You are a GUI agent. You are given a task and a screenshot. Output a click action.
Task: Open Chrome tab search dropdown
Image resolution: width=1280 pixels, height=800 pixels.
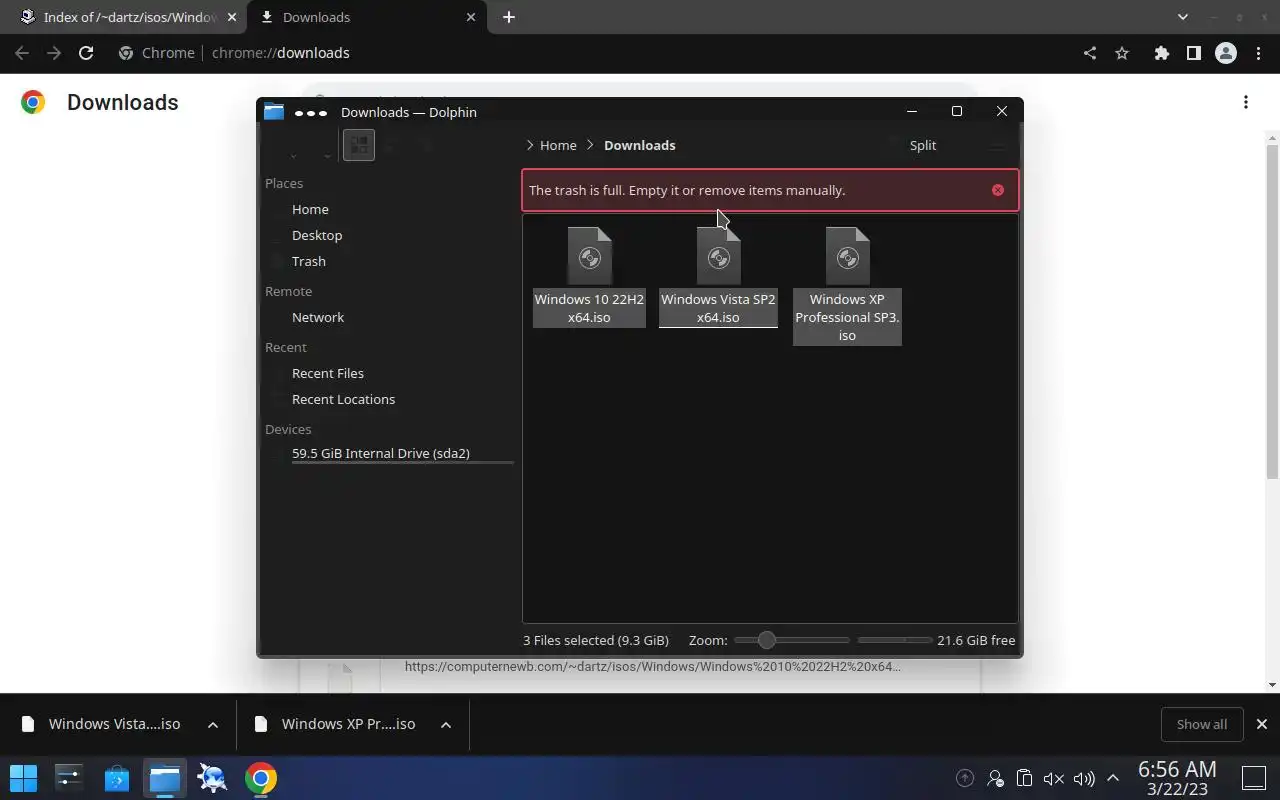[x=1183, y=17]
